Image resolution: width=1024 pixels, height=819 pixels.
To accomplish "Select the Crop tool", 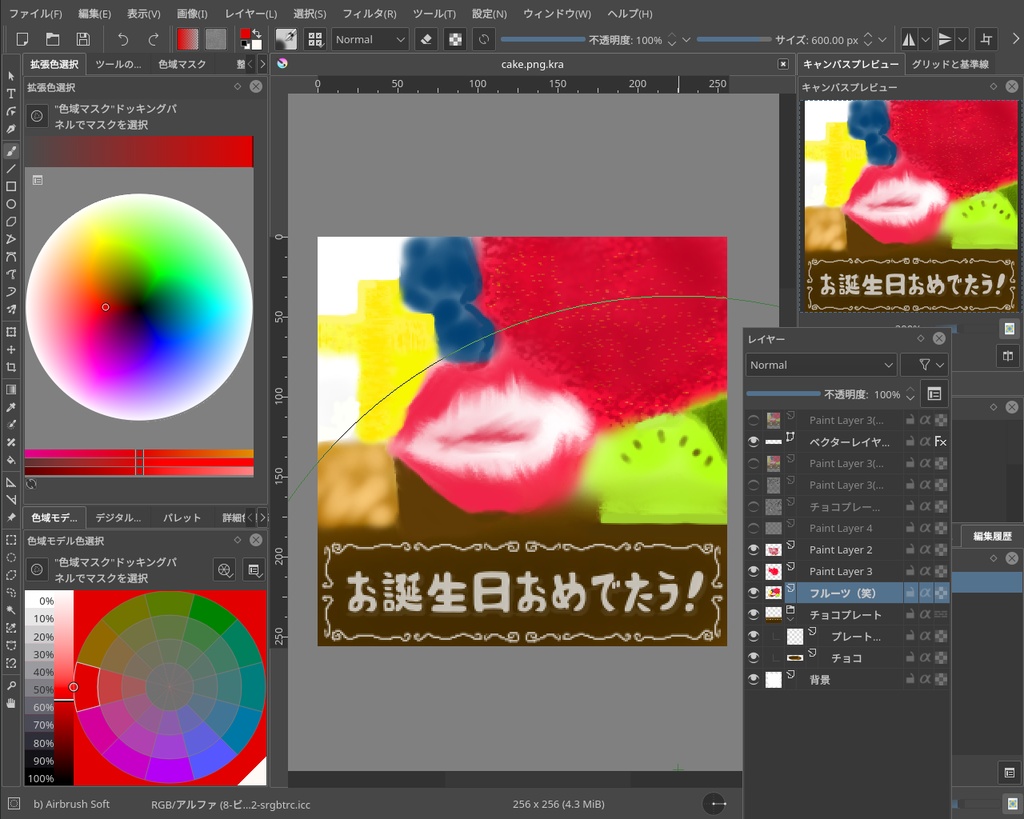I will pyautogui.click(x=10, y=367).
